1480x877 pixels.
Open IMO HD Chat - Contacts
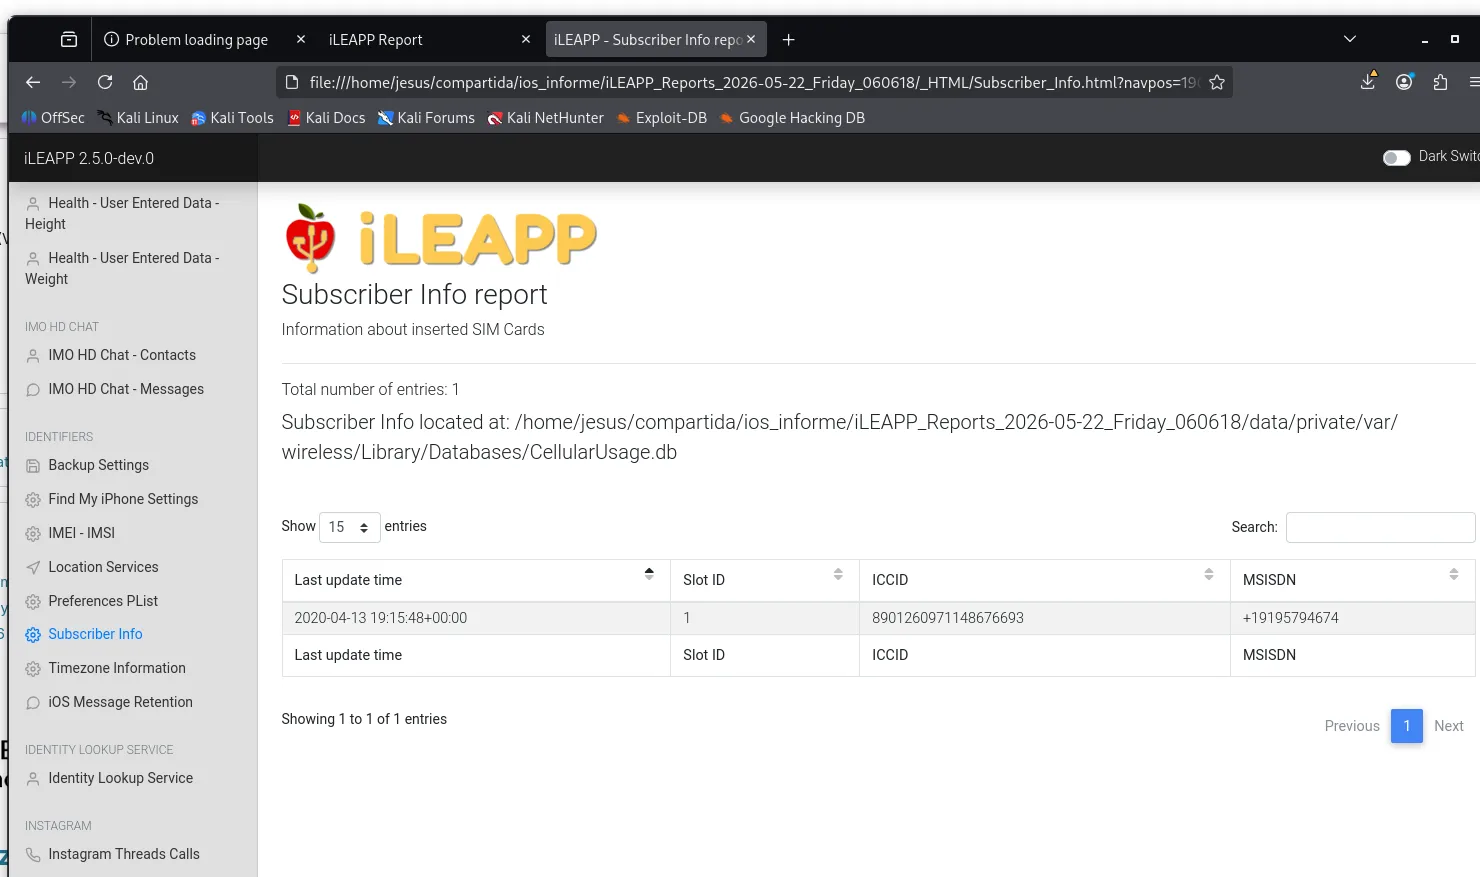[x=110, y=355]
